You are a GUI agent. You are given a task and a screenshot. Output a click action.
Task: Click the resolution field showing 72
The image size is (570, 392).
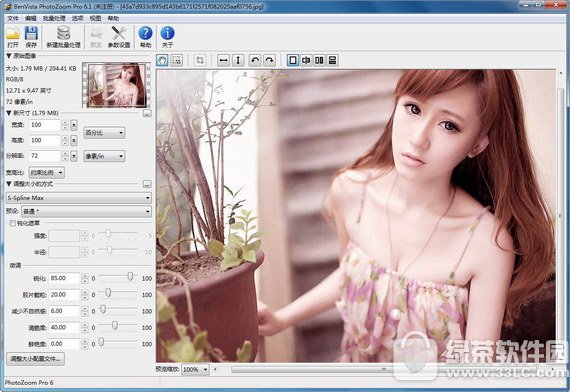(x=45, y=156)
